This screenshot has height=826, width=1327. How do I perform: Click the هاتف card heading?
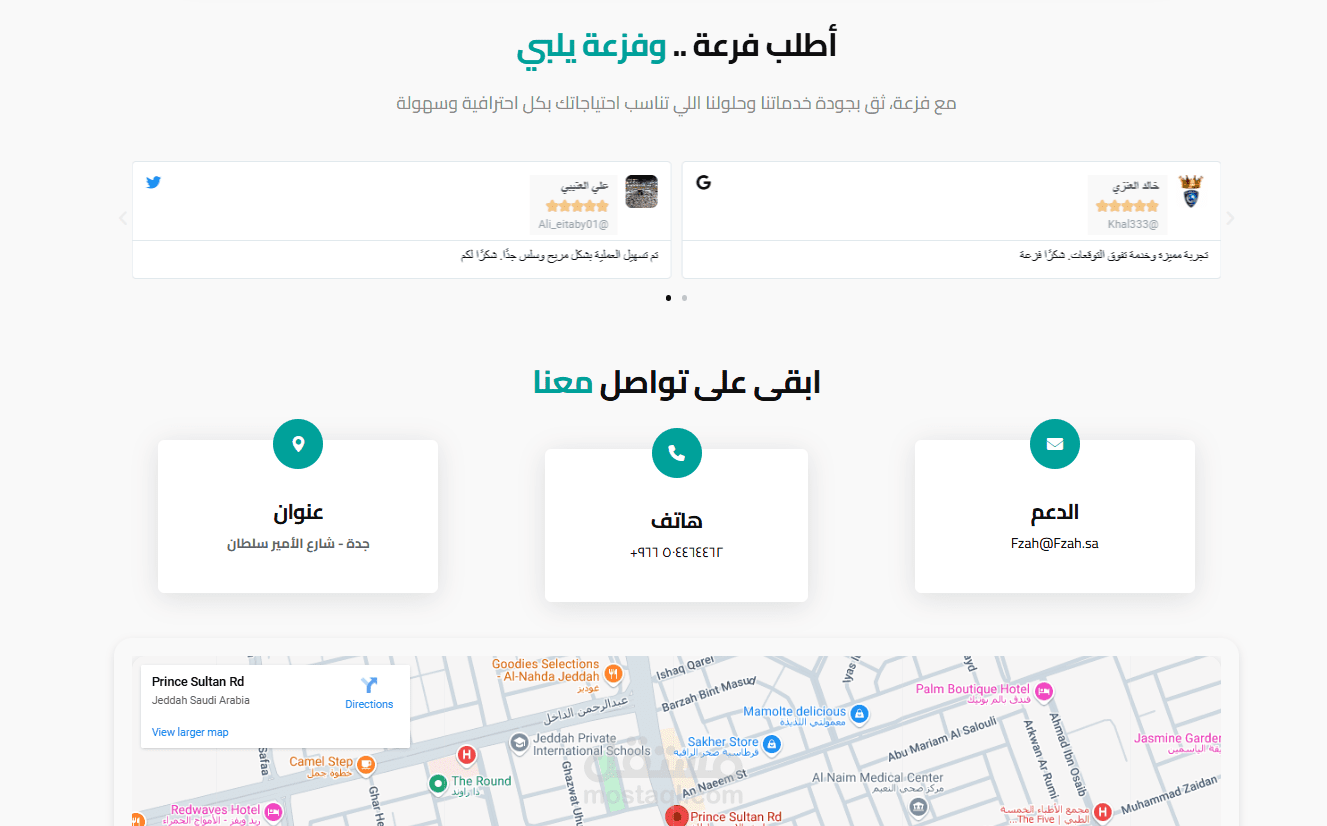tap(676, 521)
